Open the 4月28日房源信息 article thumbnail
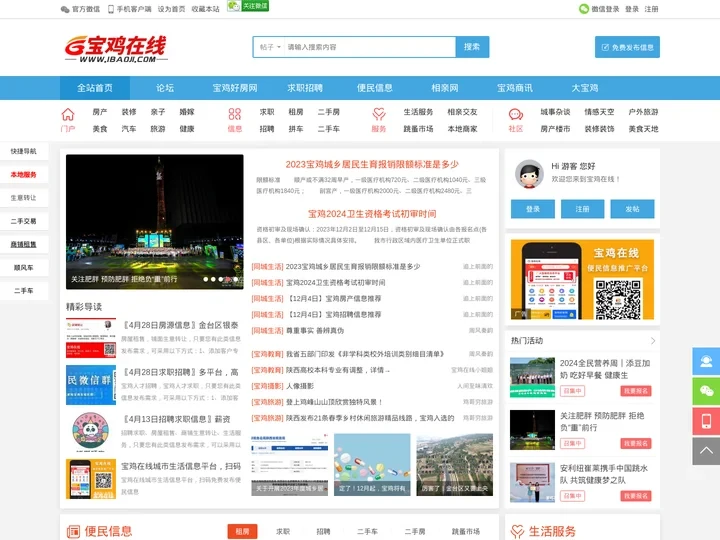 click(x=91, y=338)
